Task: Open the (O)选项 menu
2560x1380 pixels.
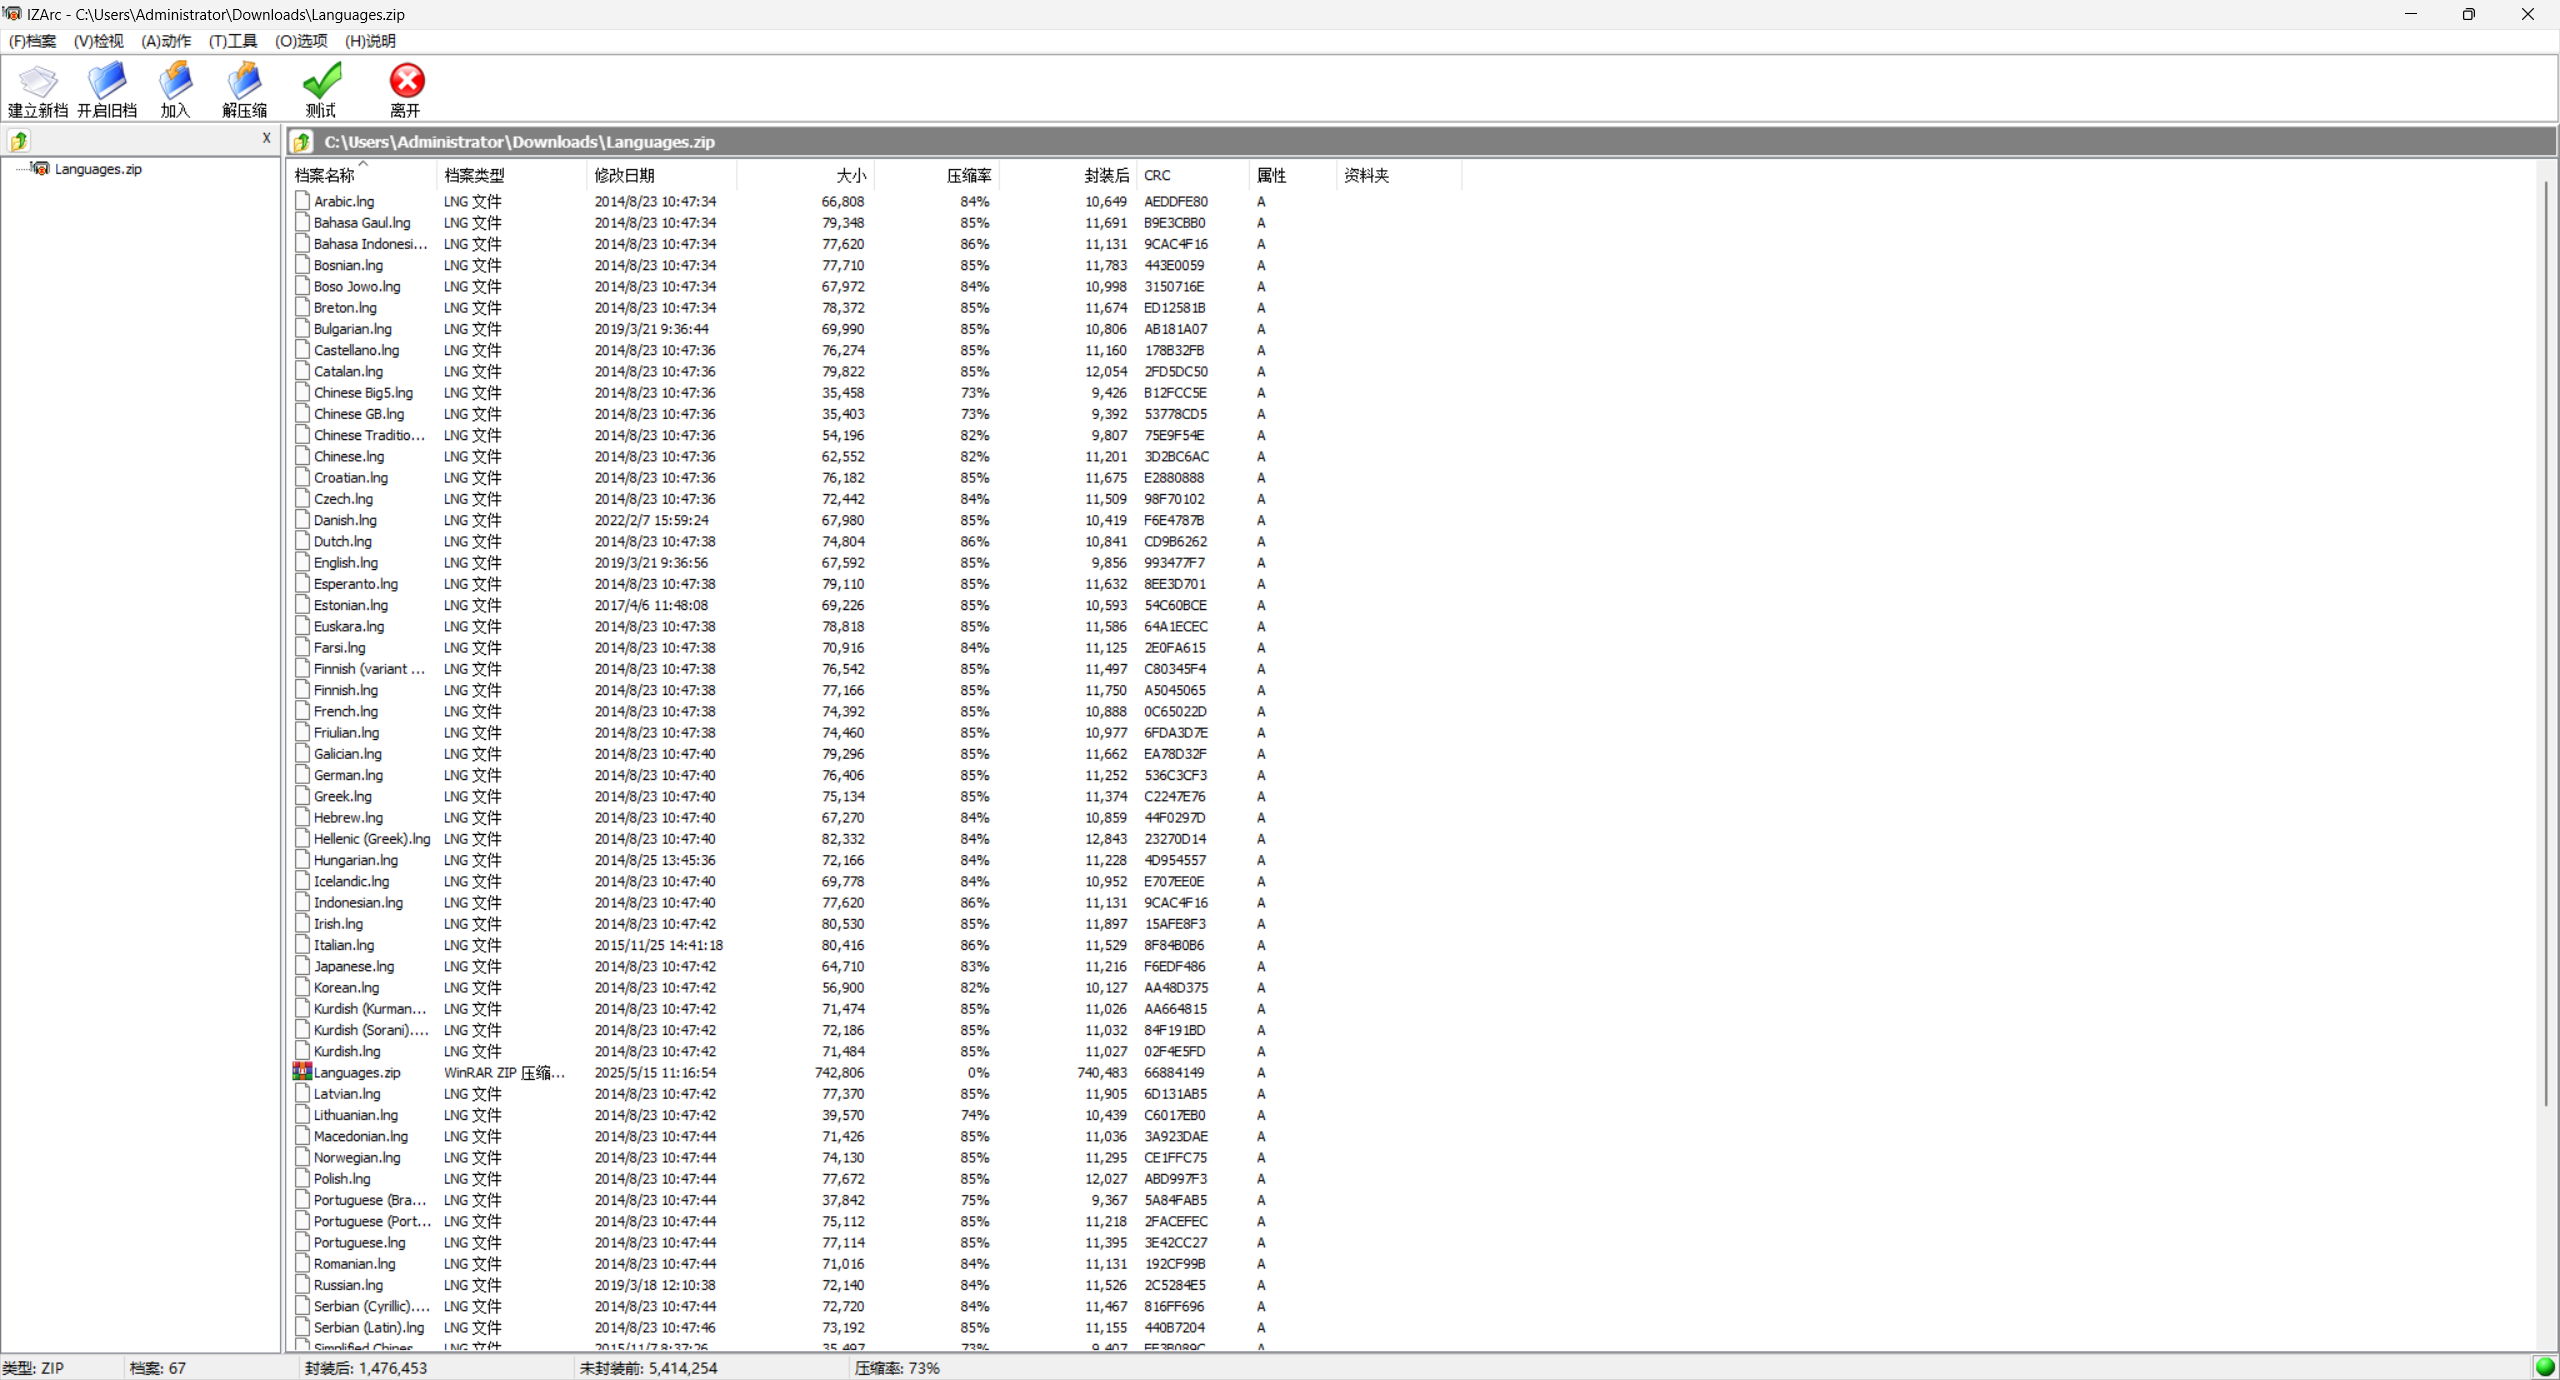Action: 301,41
